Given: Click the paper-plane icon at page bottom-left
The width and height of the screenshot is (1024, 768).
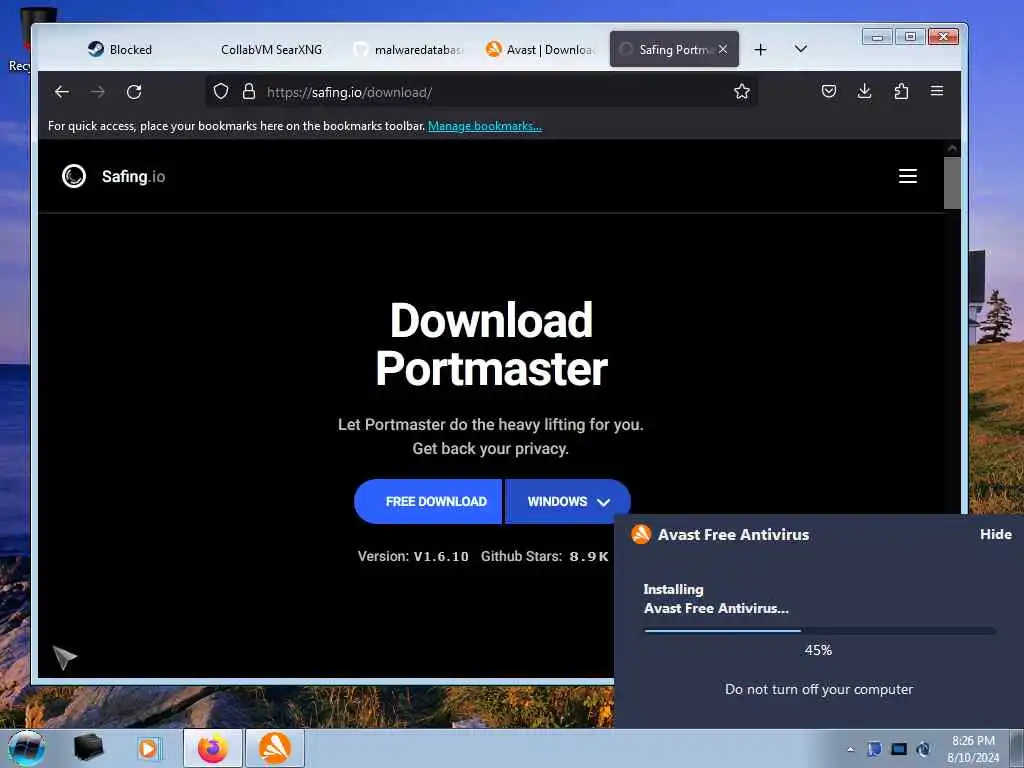Looking at the screenshot, I should tap(64, 657).
